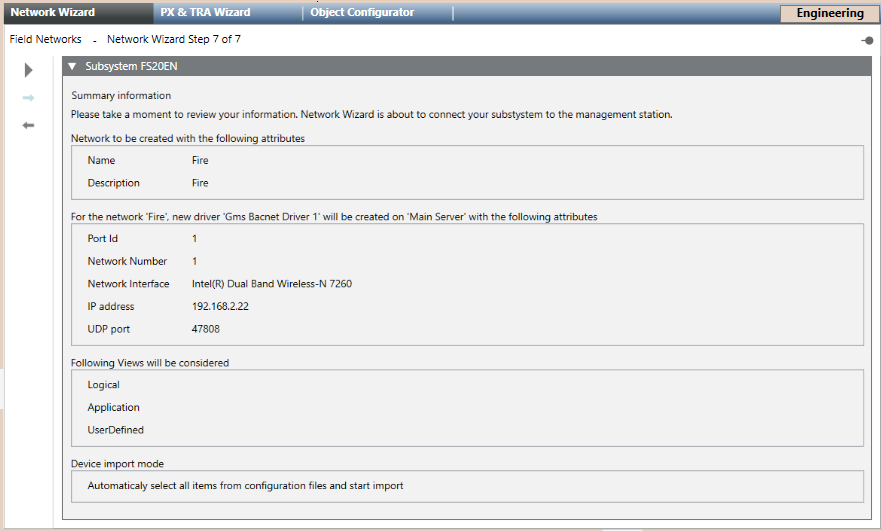This screenshot has height=531, width=882.
Task: Click the grayed-out forward arrow icon
Action: point(29,98)
